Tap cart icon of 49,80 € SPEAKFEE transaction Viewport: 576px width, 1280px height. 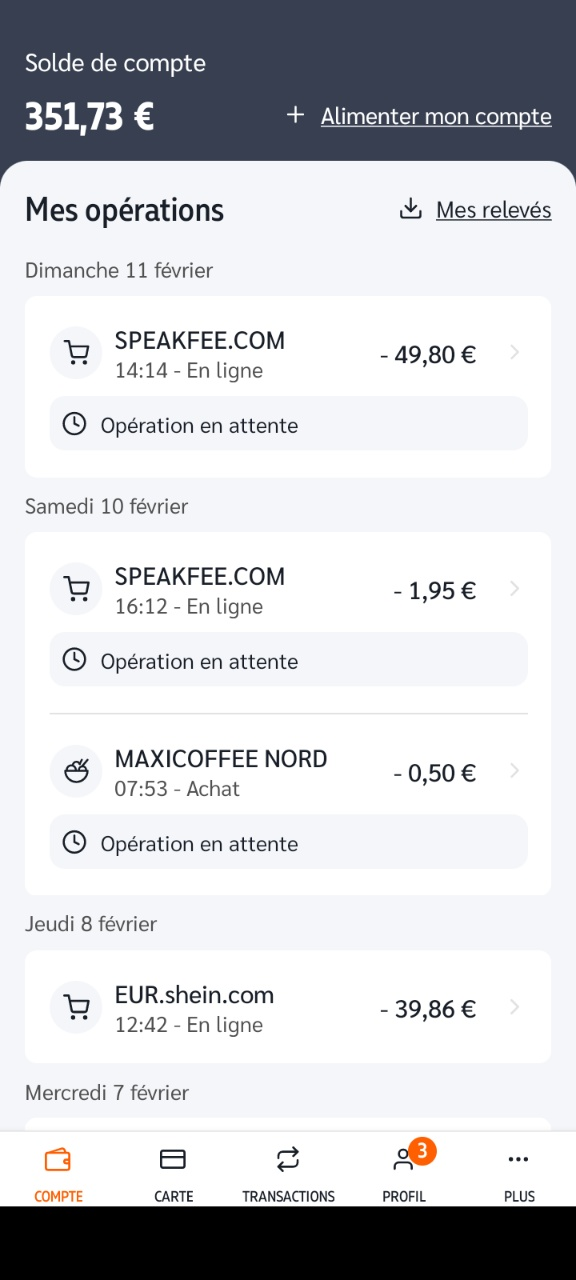click(76, 353)
